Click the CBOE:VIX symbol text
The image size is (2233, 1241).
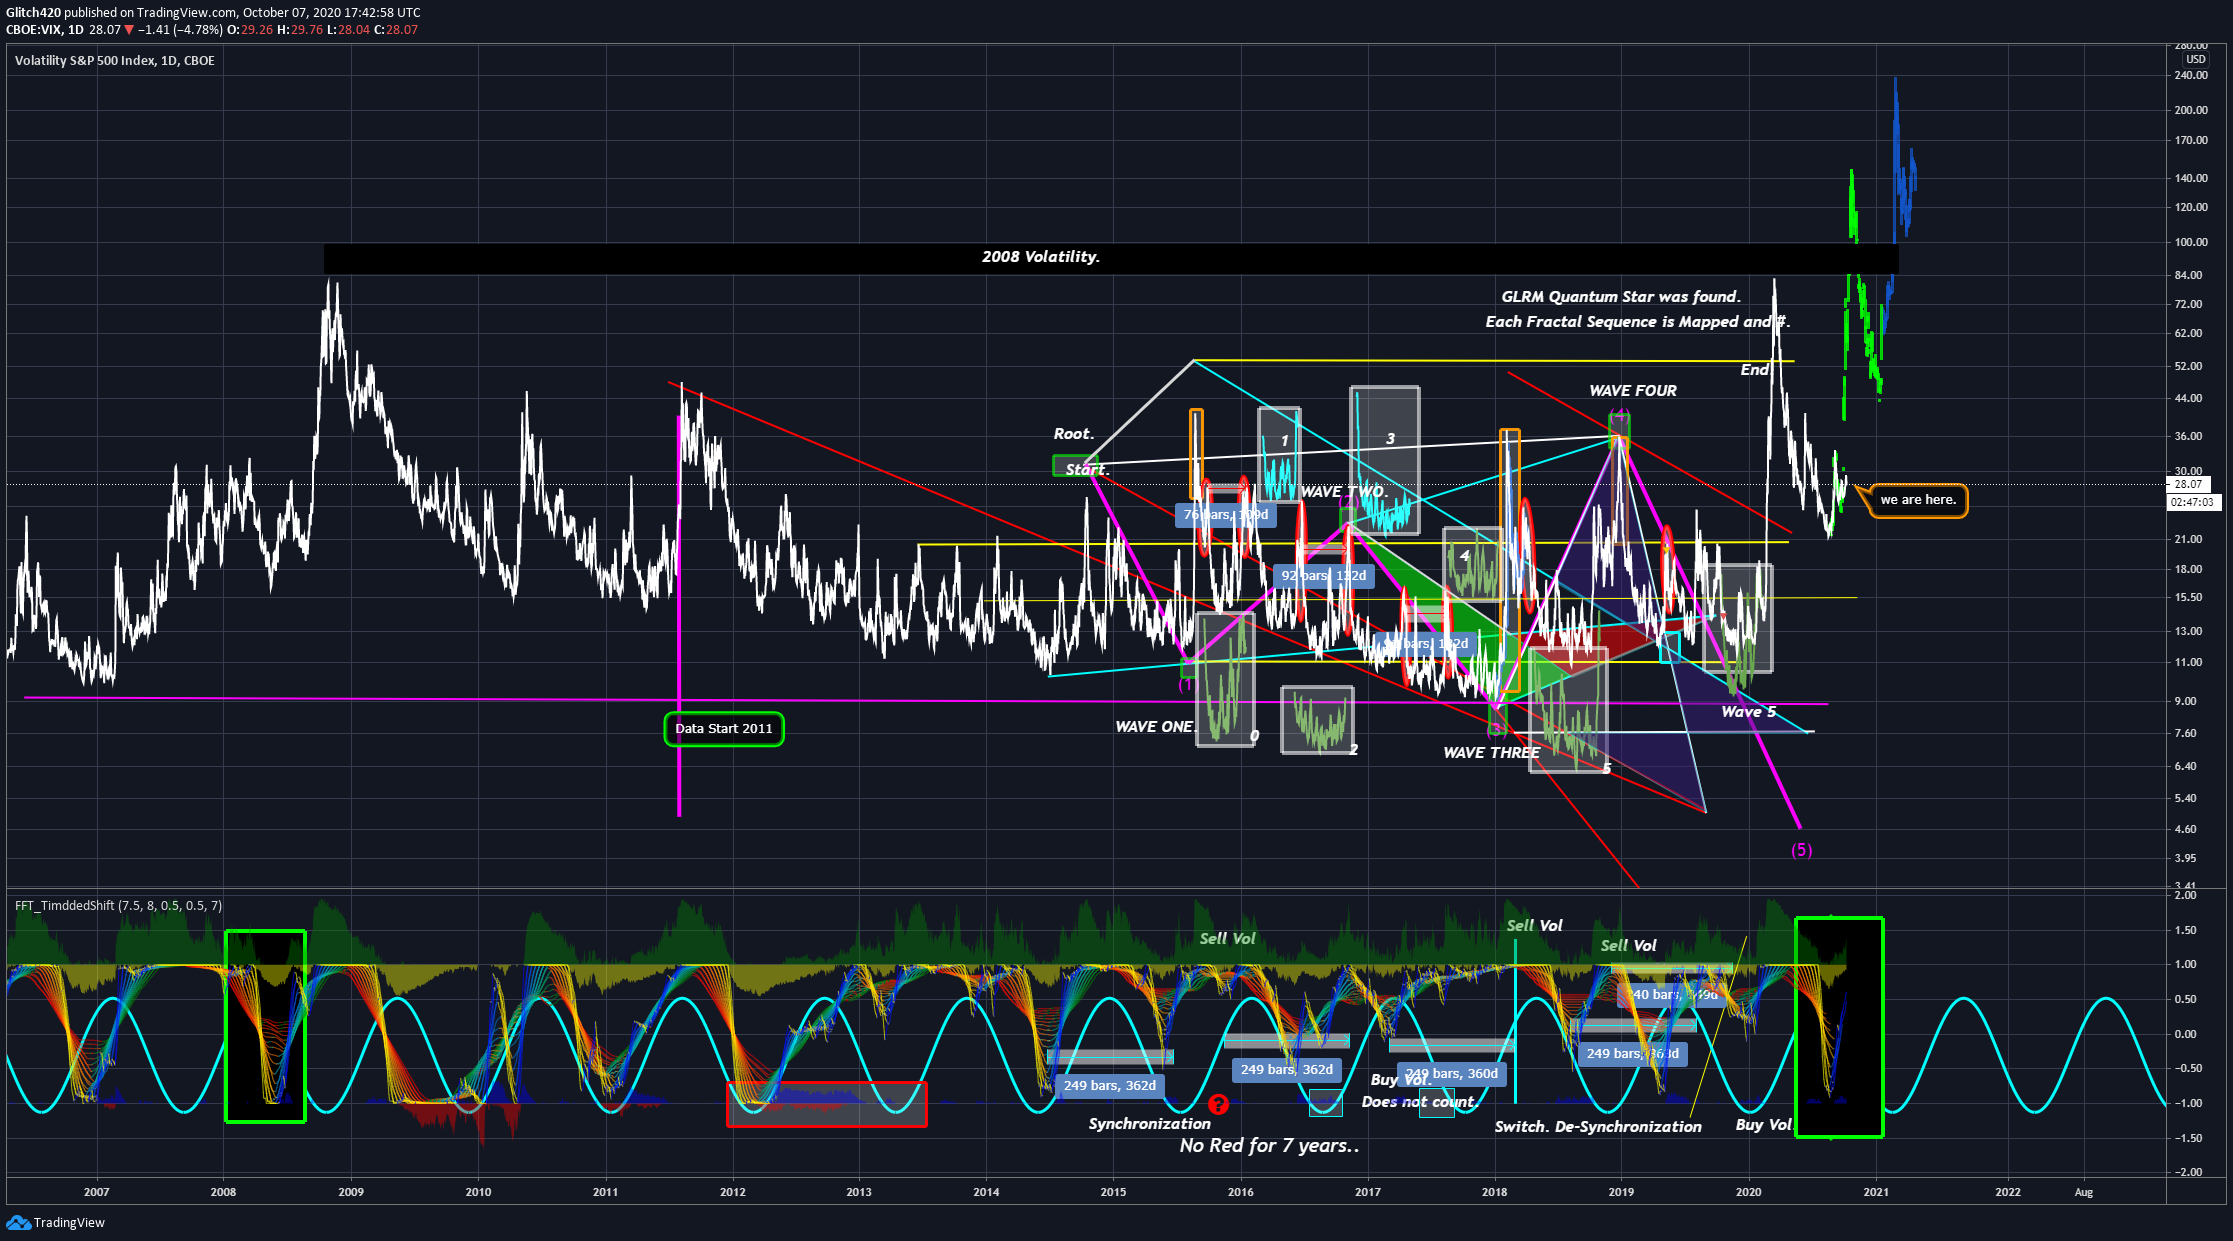pyautogui.click(x=33, y=30)
